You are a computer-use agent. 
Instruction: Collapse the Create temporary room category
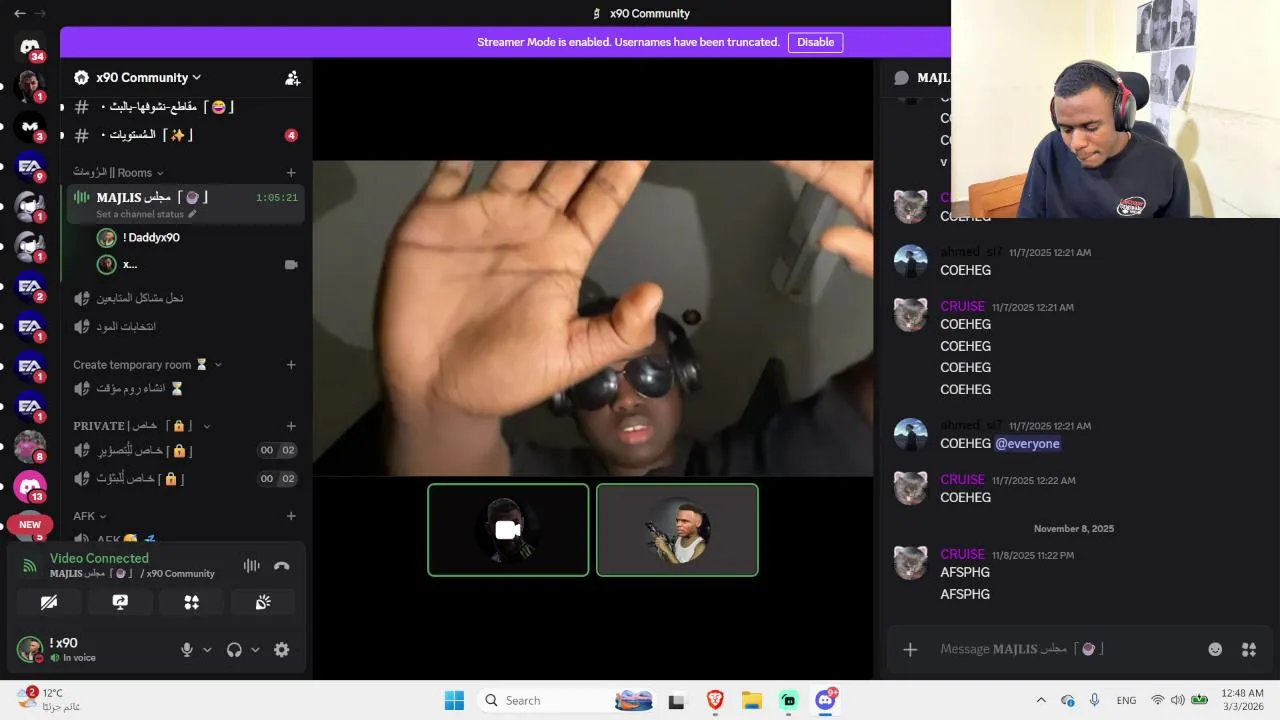147,365
